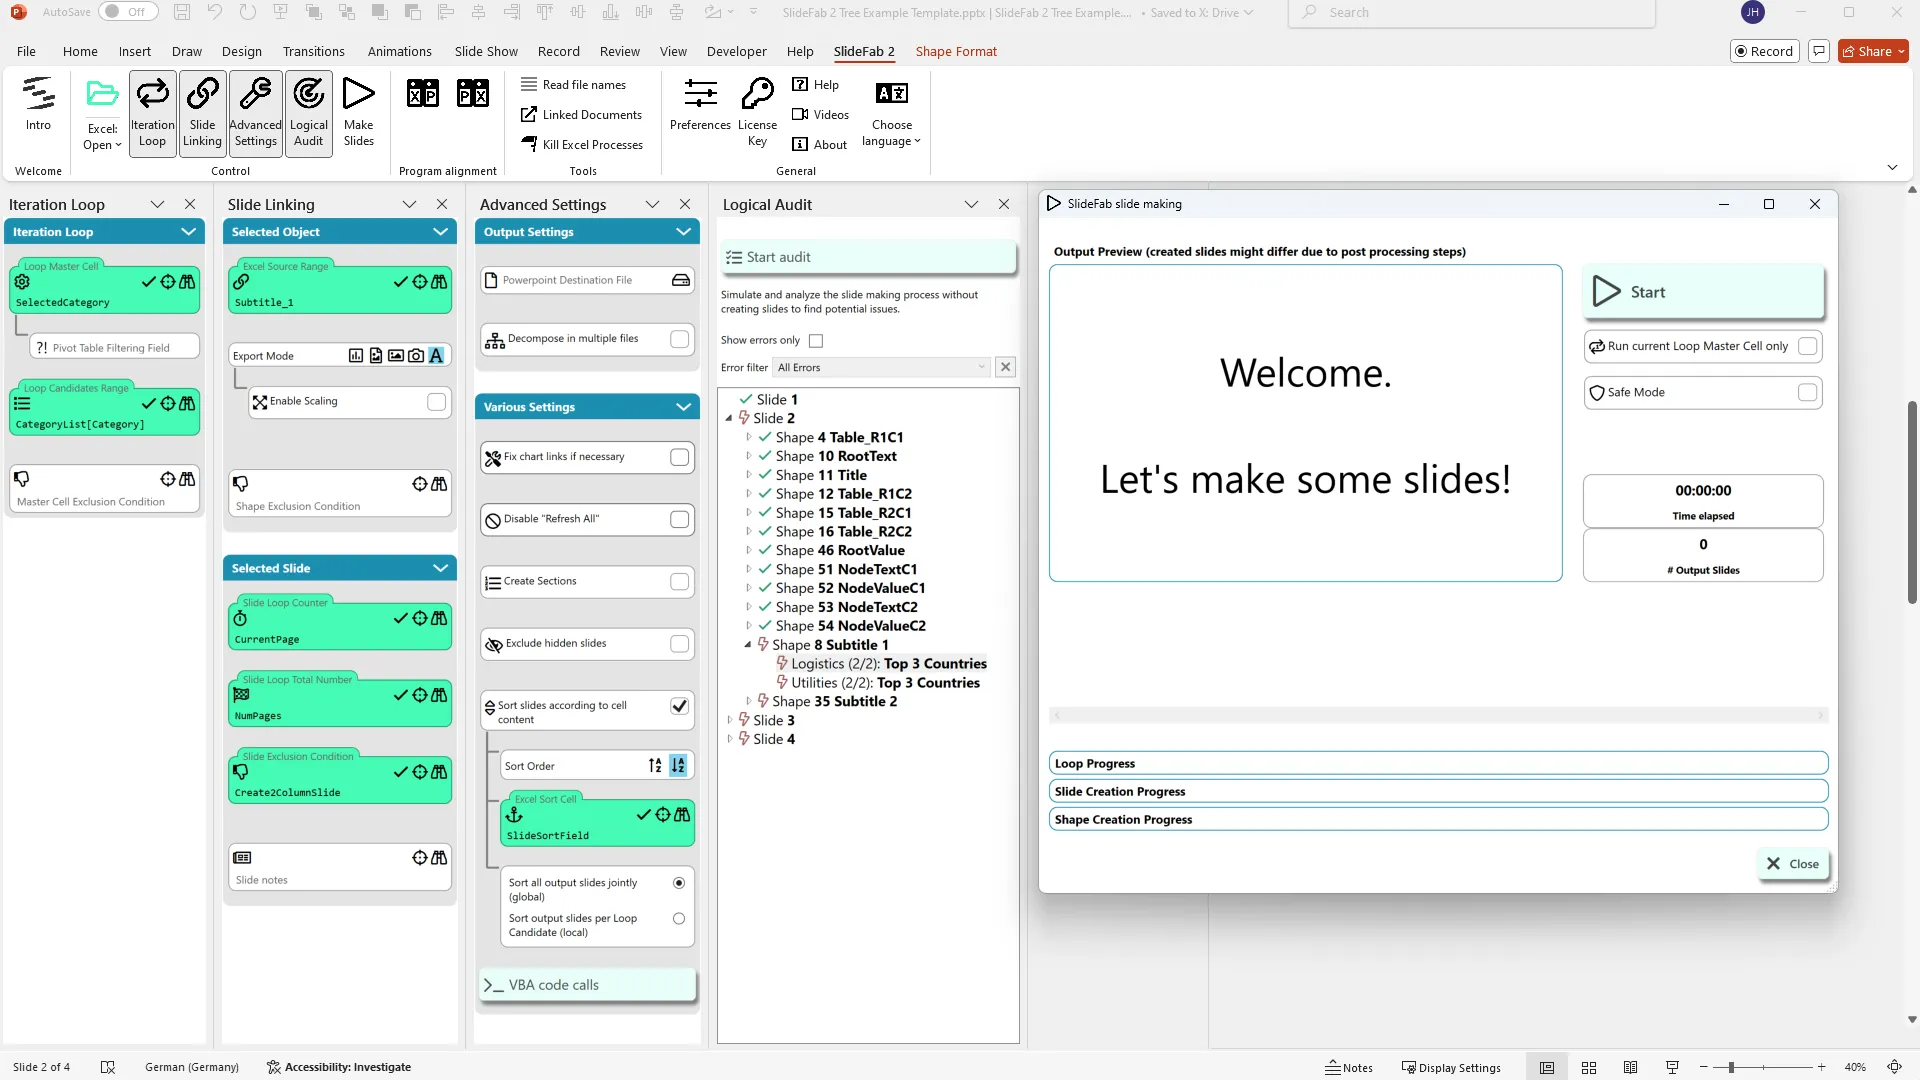Enable Safe Mode checkbox
Viewport: 1920px width, 1080px height.
1807,393
